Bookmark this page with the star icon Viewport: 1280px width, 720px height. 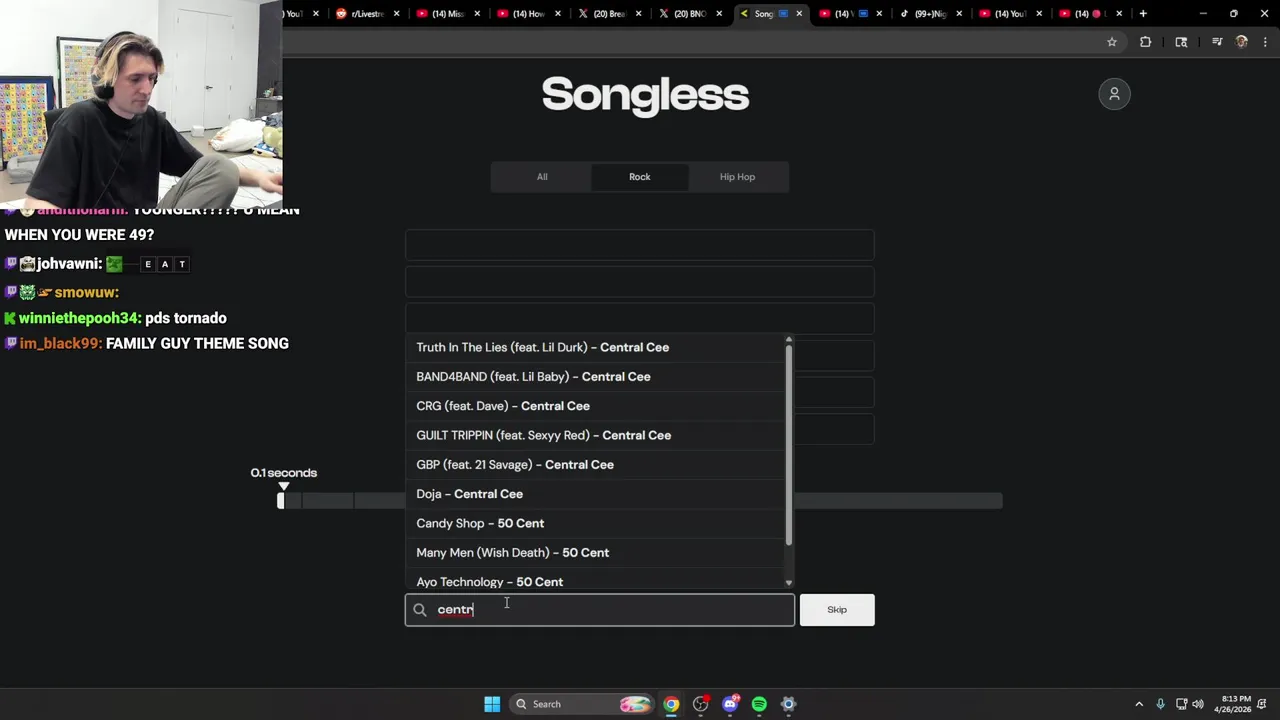point(1111,42)
